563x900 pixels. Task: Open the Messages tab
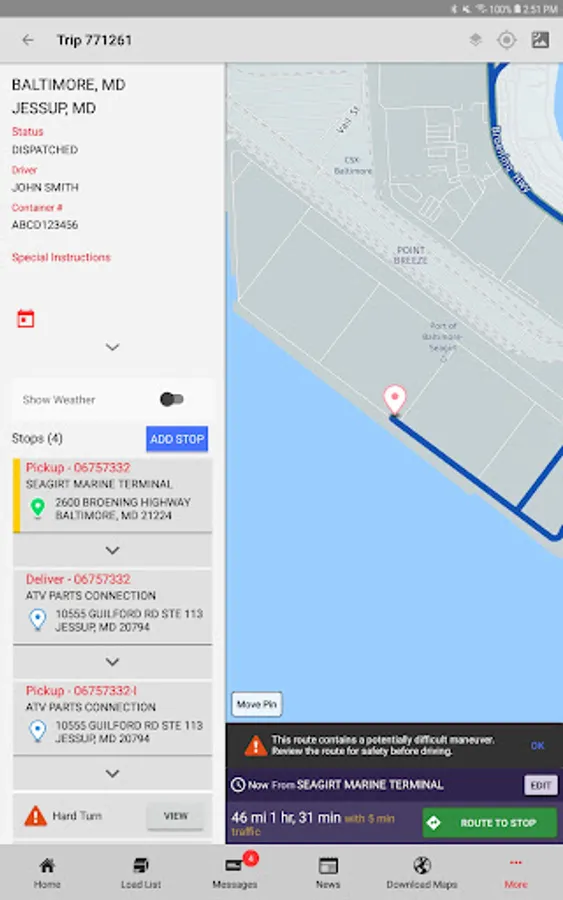(235, 871)
